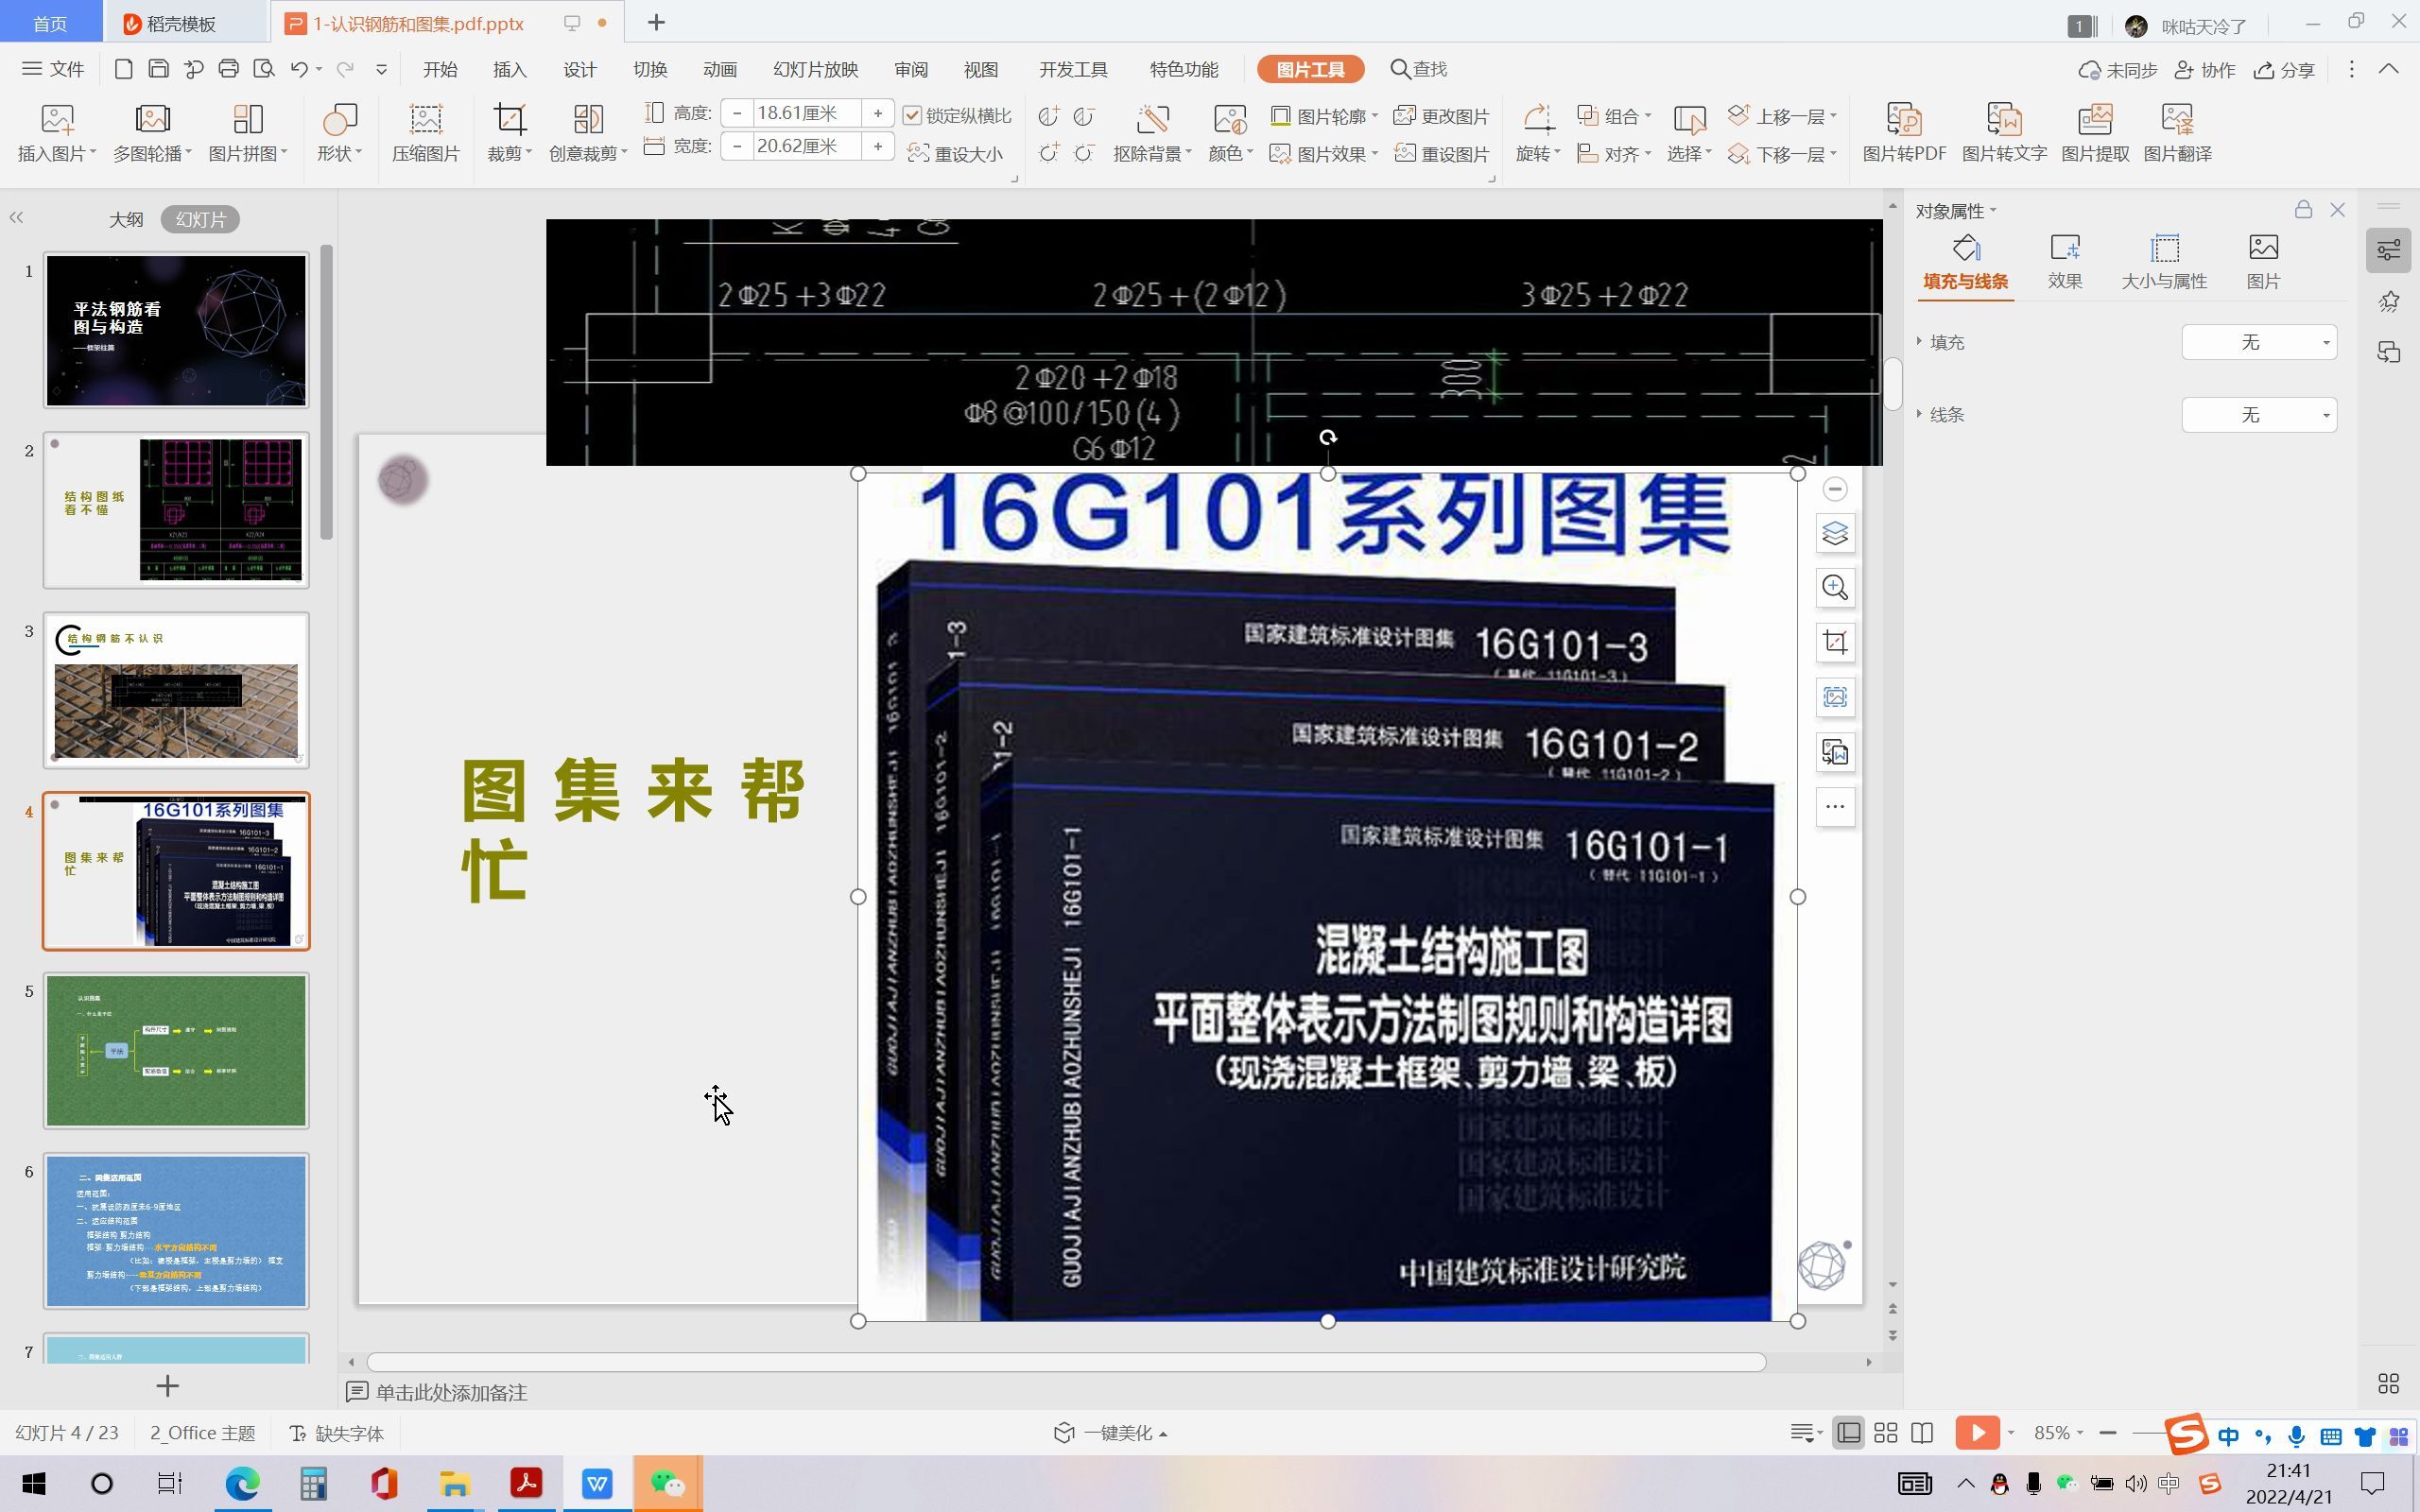
Task: Click Send Backward (下移一层) button
Action: click(1782, 153)
